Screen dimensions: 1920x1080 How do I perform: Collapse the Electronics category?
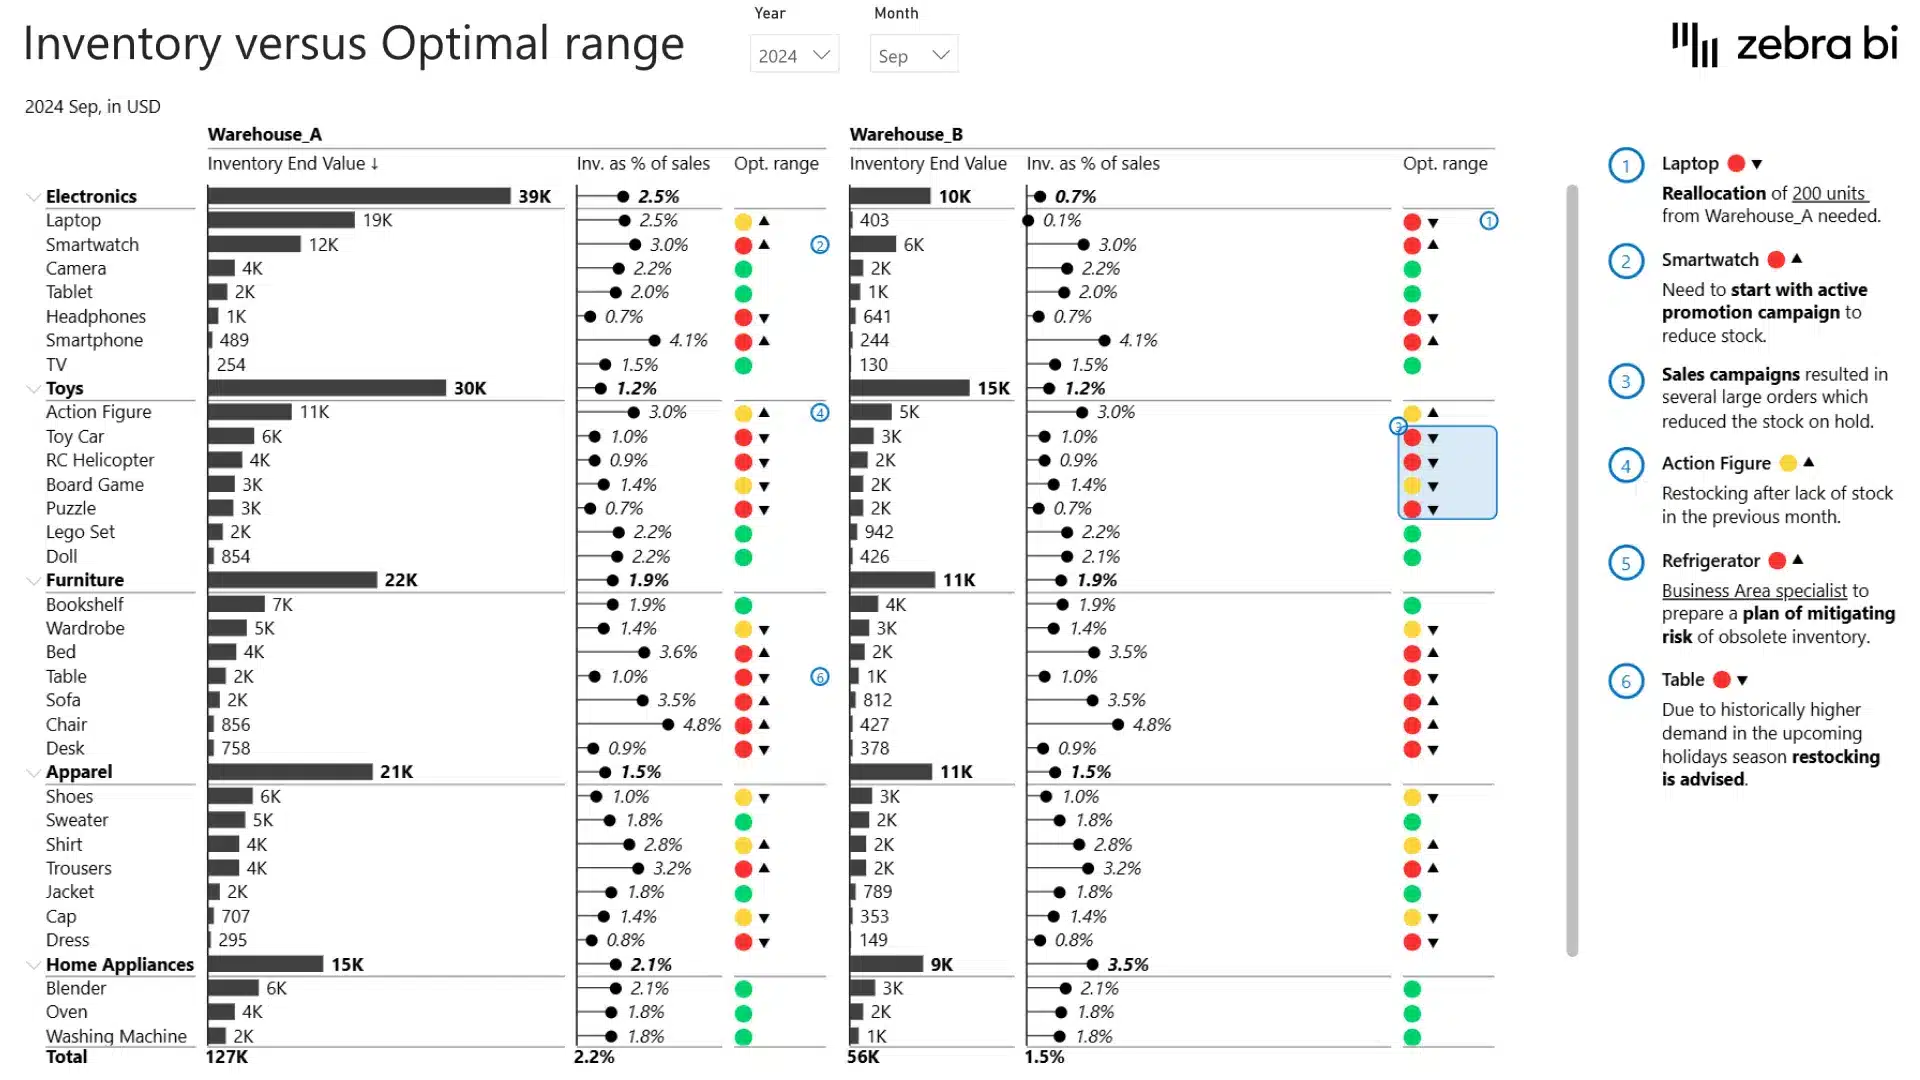click(33, 196)
